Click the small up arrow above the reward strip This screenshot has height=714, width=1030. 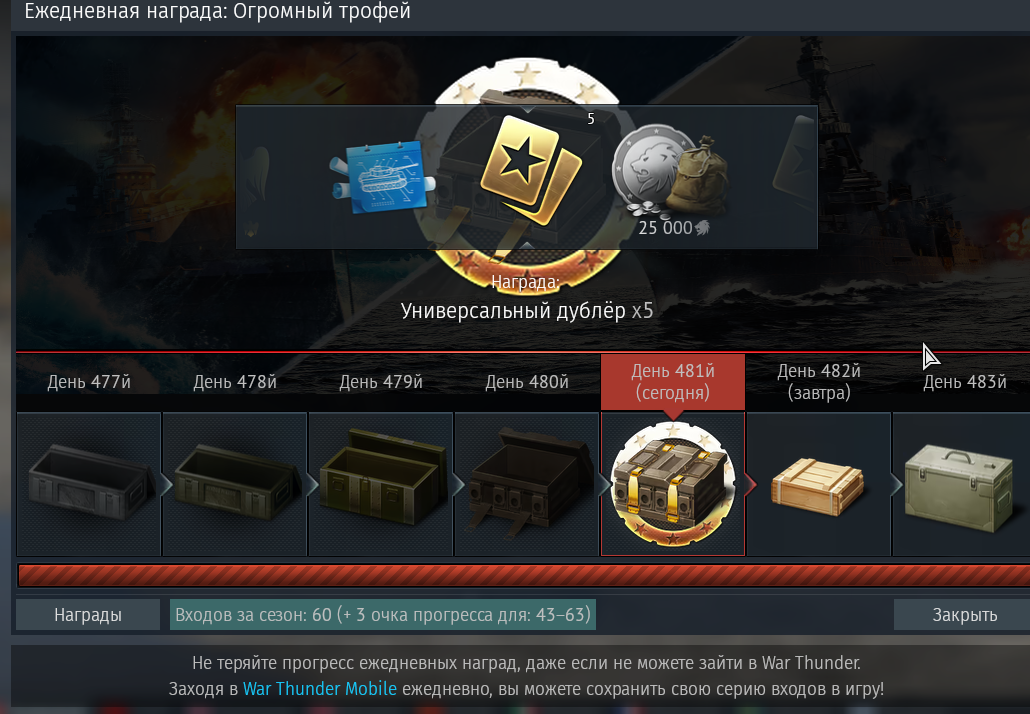click(x=527, y=110)
